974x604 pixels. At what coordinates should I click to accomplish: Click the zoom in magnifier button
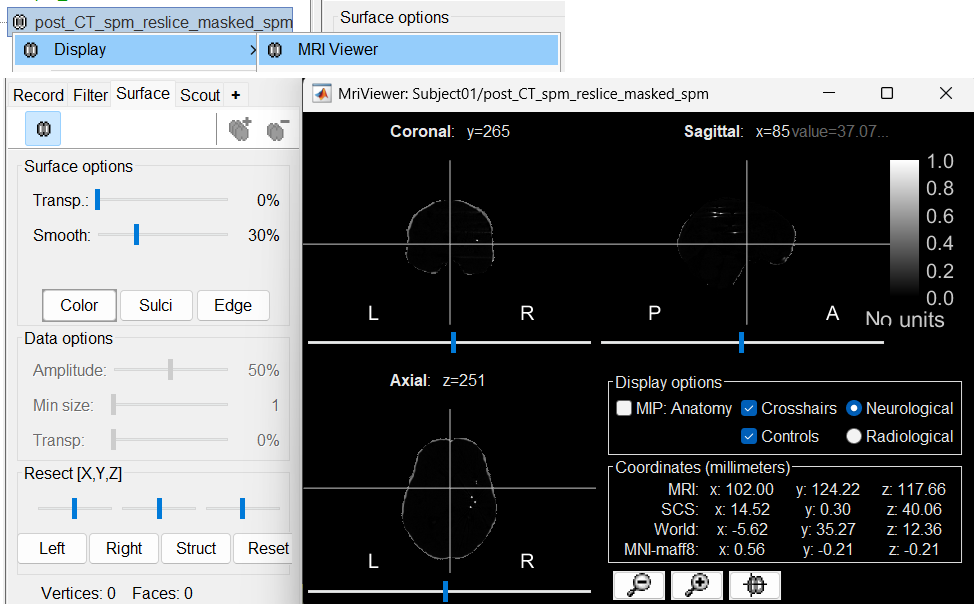(695, 585)
